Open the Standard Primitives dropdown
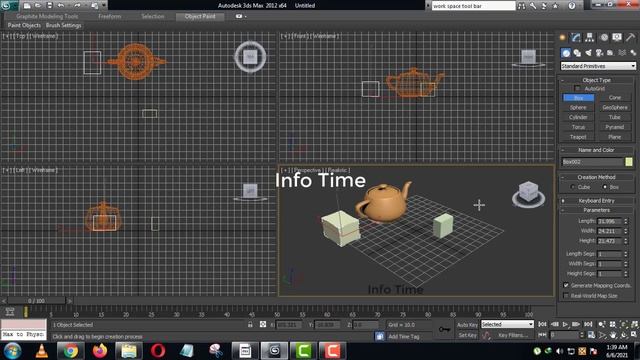Image resolution: width=640 pixels, height=360 pixels. coord(598,66)
